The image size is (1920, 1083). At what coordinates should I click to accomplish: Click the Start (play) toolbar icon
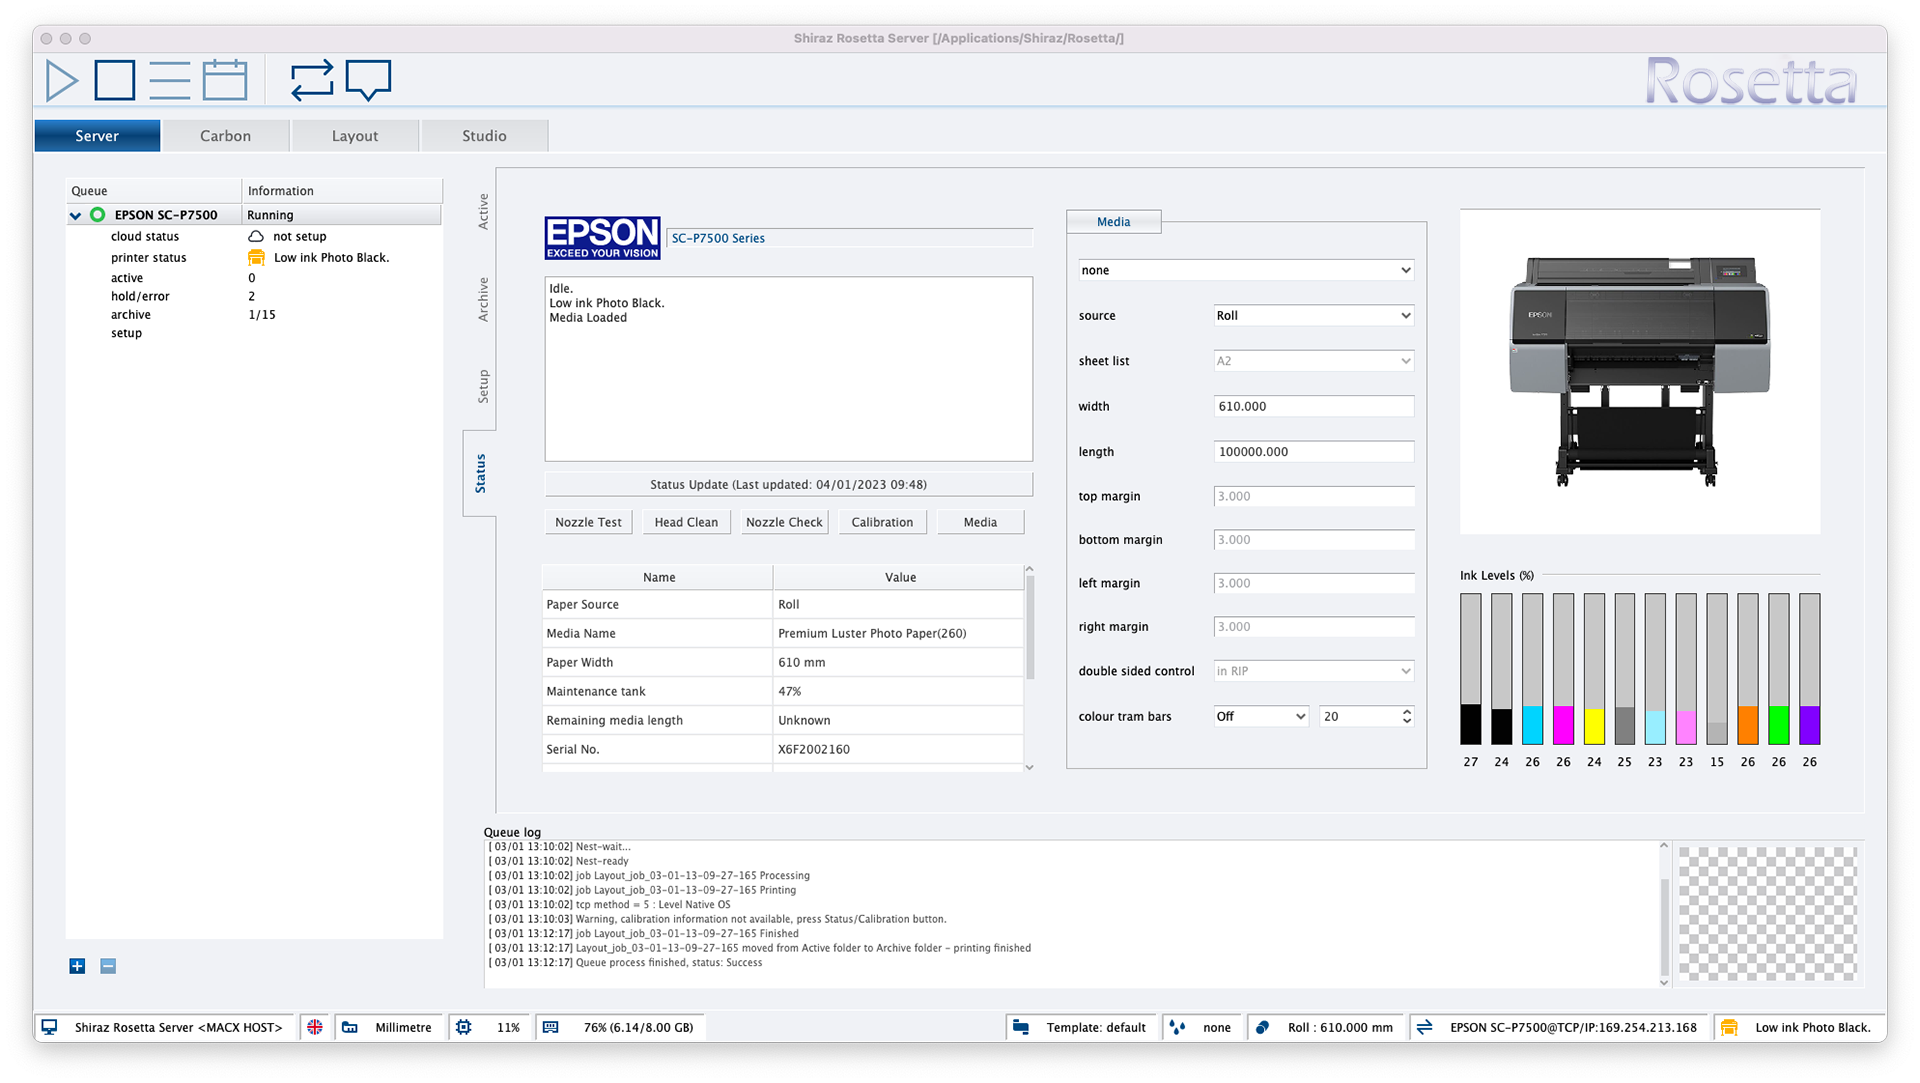pos(62,80)
